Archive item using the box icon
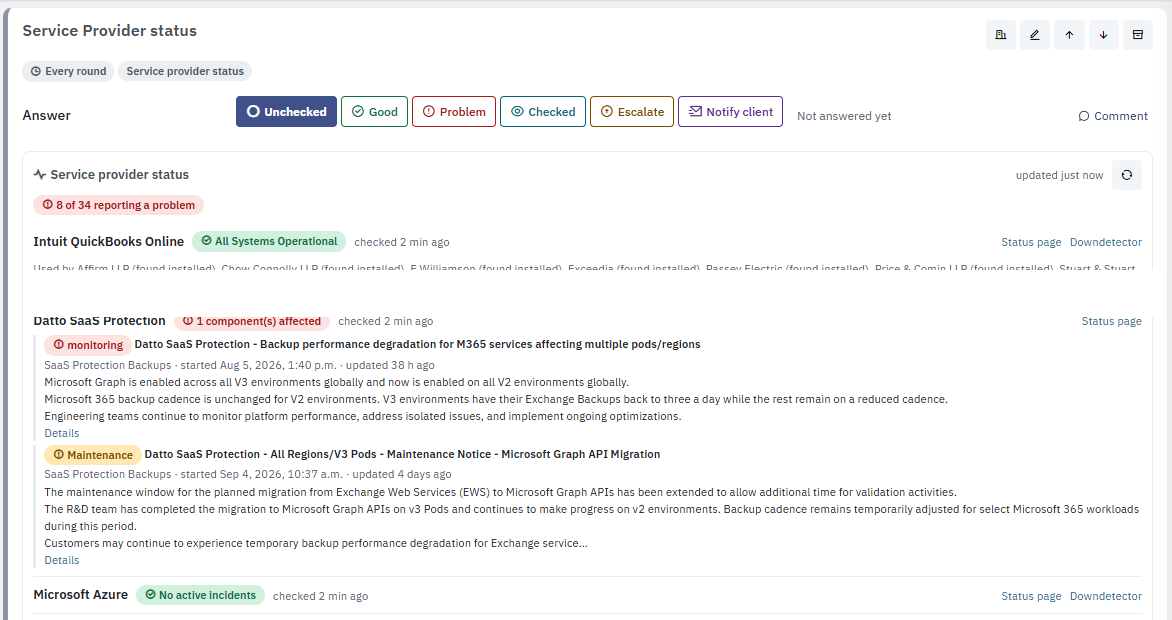 pyautogui.click(x=1138, y=35)
